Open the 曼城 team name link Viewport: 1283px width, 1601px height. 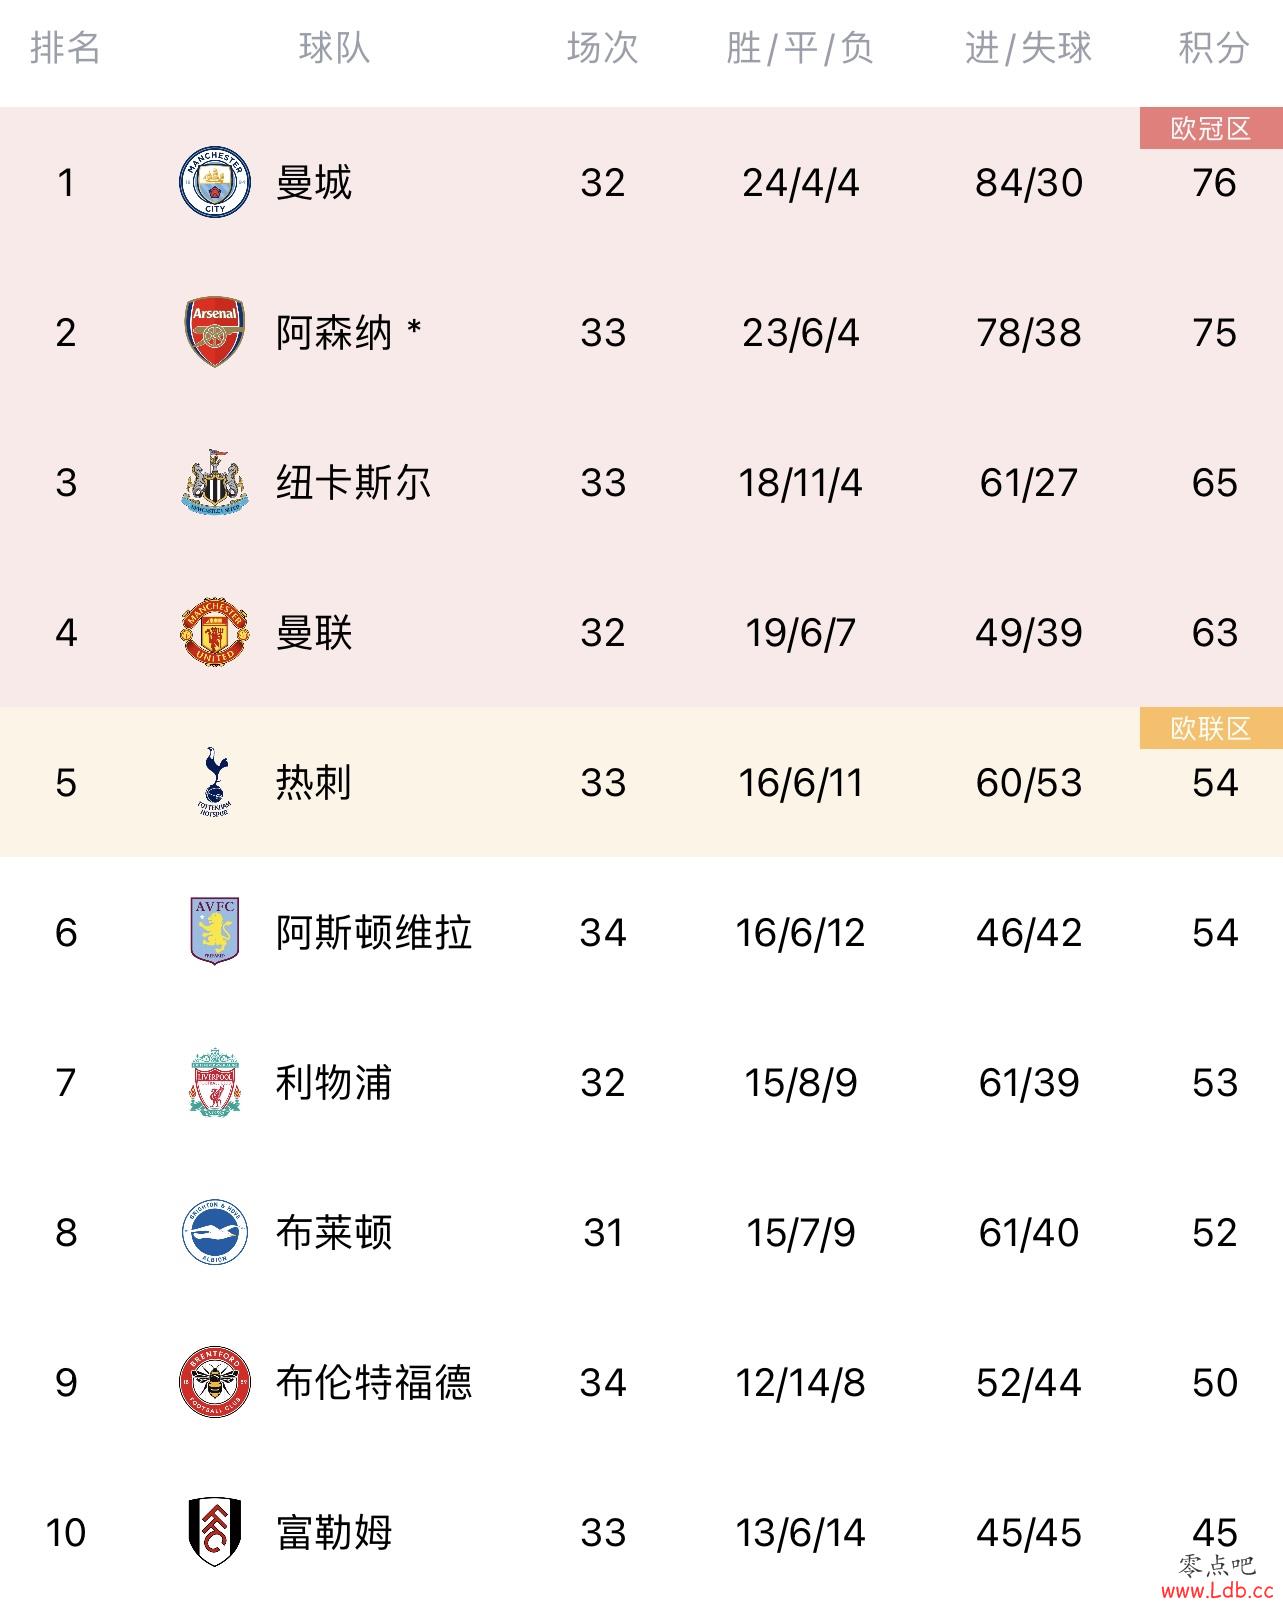click(x=314, y=182)
